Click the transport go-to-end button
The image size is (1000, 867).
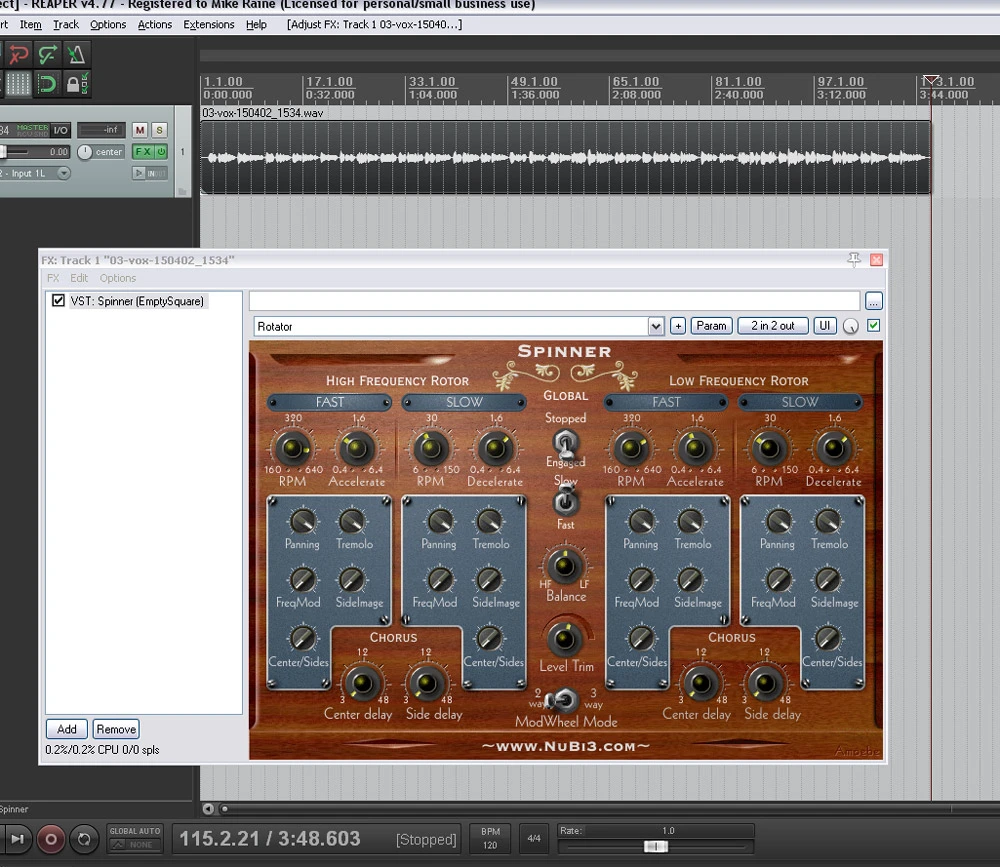coord(17,839)
